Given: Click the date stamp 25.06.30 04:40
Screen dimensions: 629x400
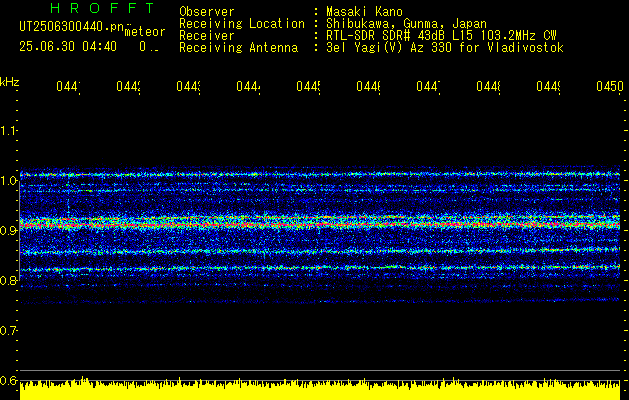Looking at the screenshot, I should [68, 47].
